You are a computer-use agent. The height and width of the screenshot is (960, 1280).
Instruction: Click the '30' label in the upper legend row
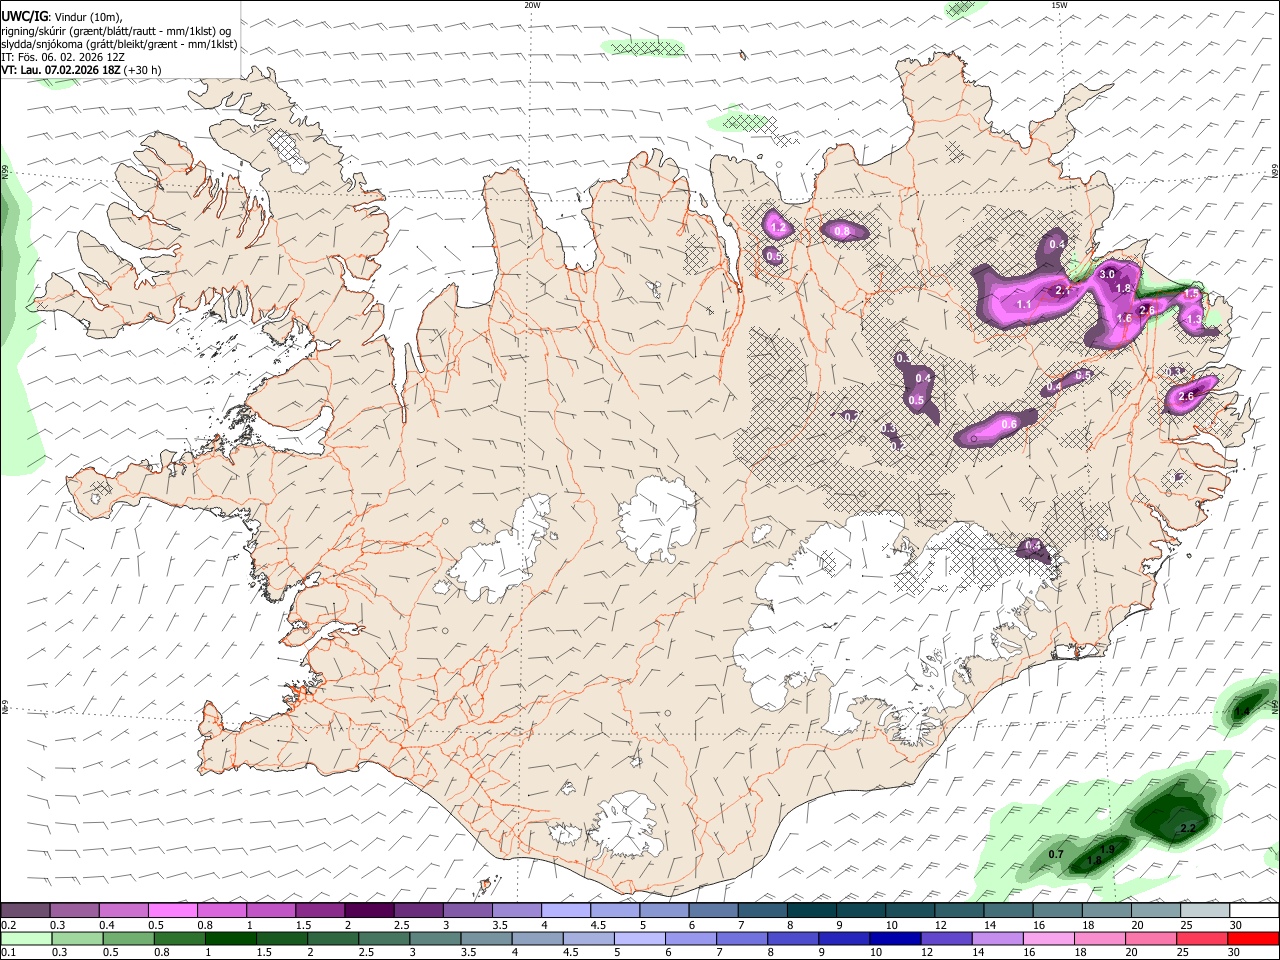coord(1236,925)
